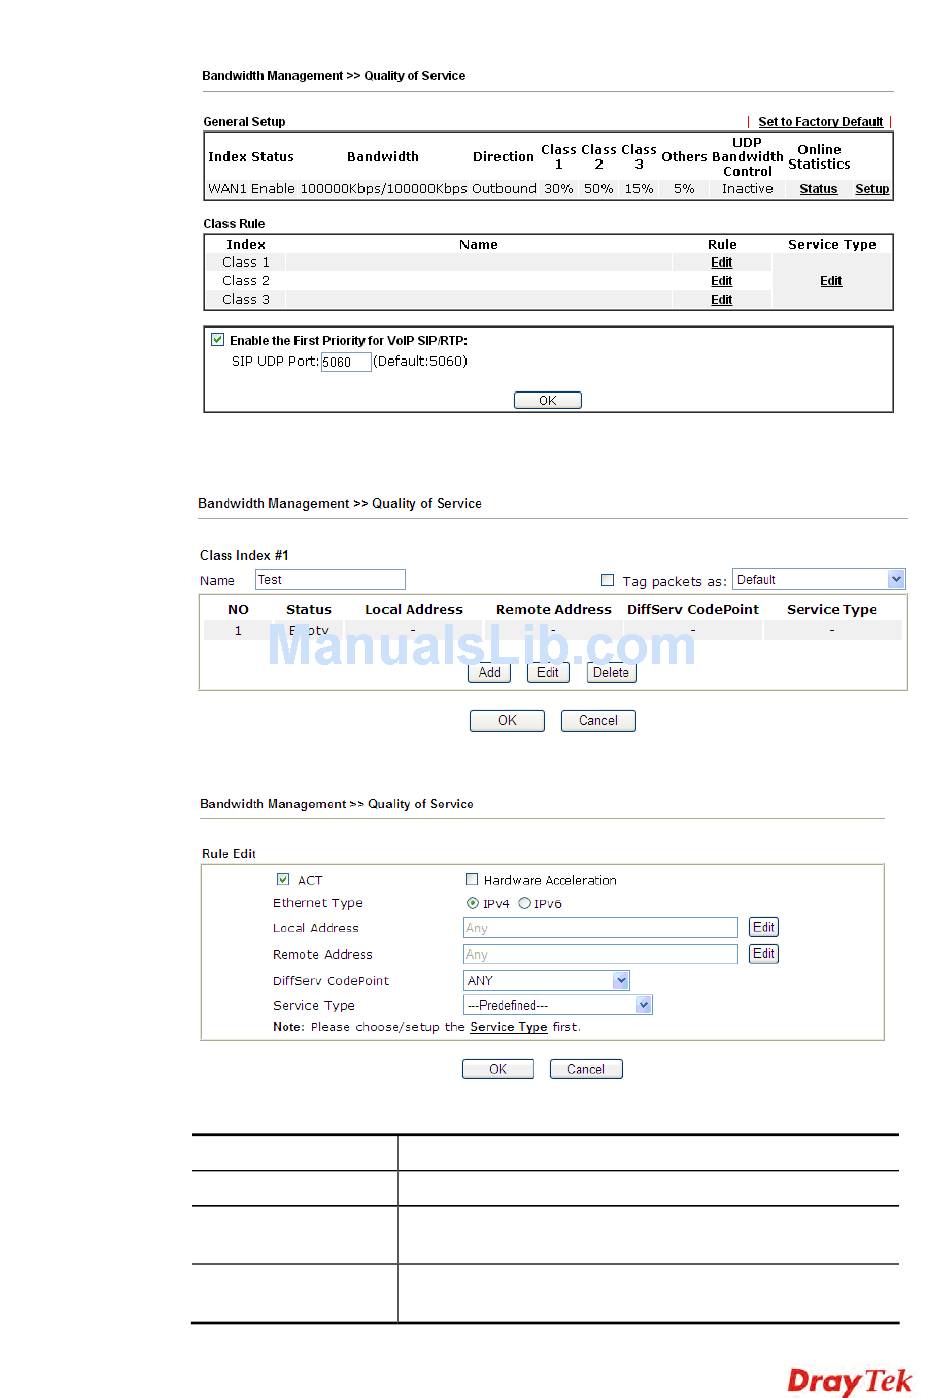This screenshot has width=950, height=1398.
Task: Click the Remote Address field
Action: tap(600, 955)
